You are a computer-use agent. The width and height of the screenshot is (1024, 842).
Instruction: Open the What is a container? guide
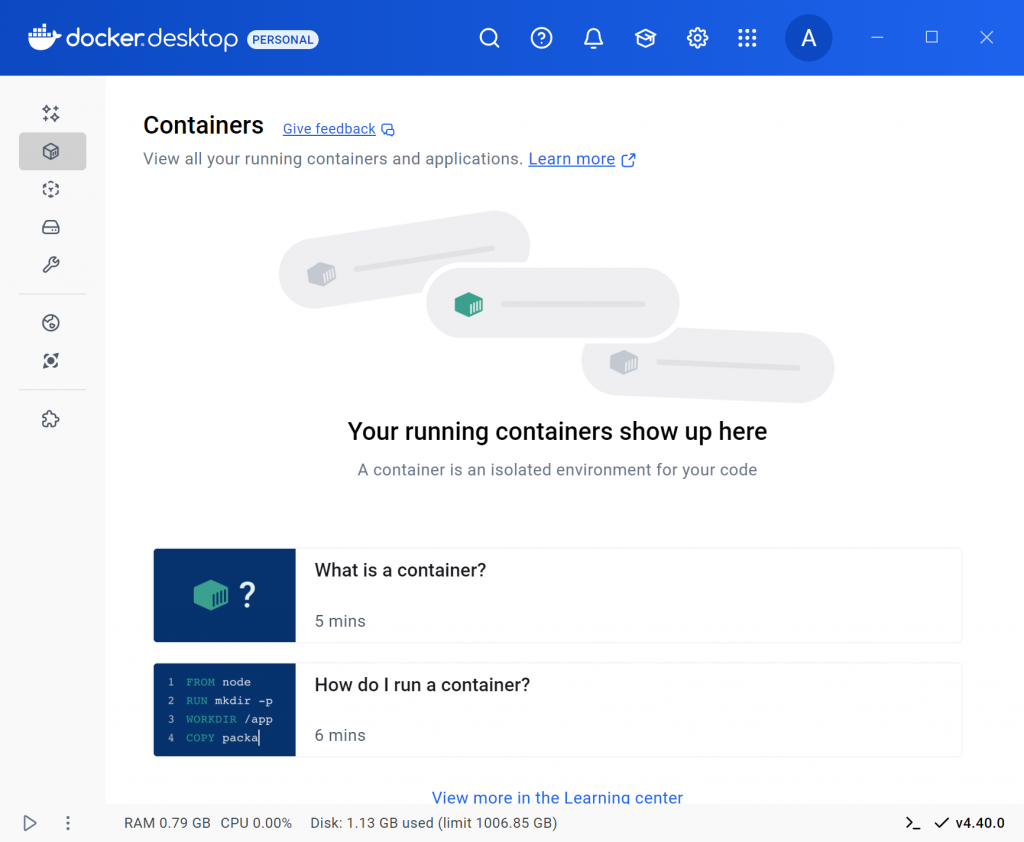557,595
